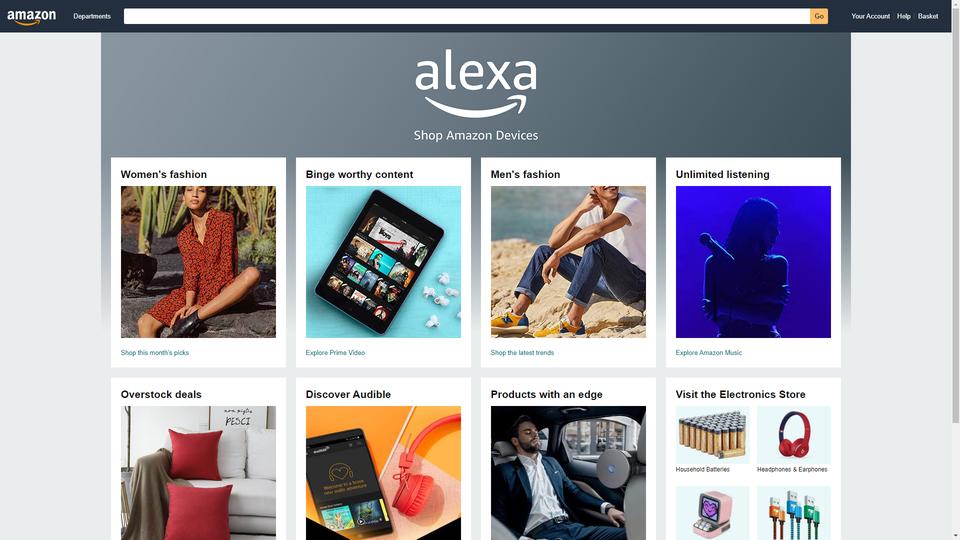The height and width of the screenshot is (540, 960).
Task: Click the search input field
Action: [467, 17]
